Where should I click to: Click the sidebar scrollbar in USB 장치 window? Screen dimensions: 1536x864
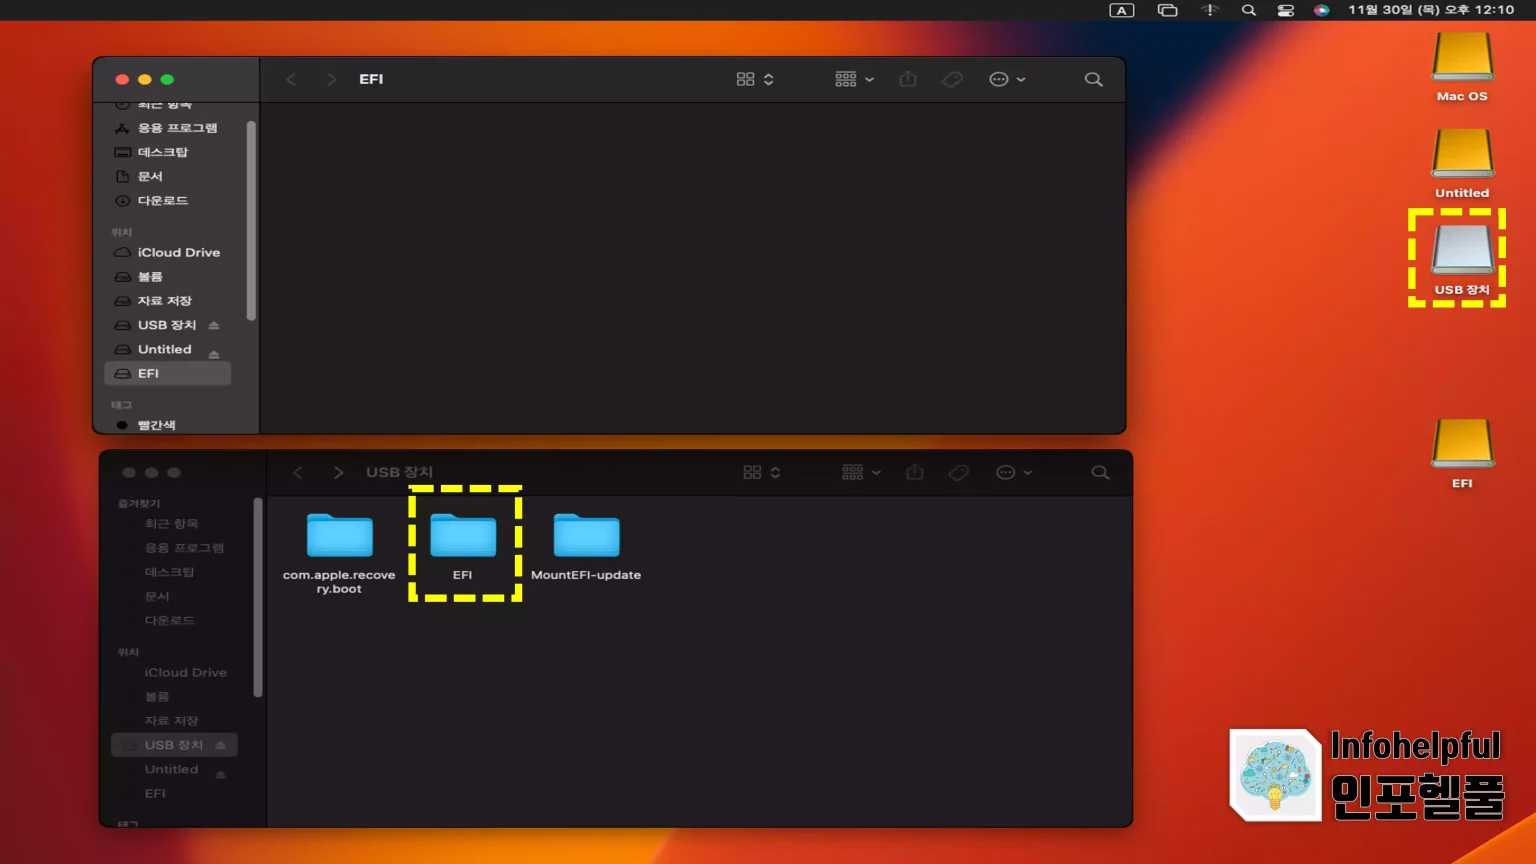pyautogui.click(x=258, y=597)
